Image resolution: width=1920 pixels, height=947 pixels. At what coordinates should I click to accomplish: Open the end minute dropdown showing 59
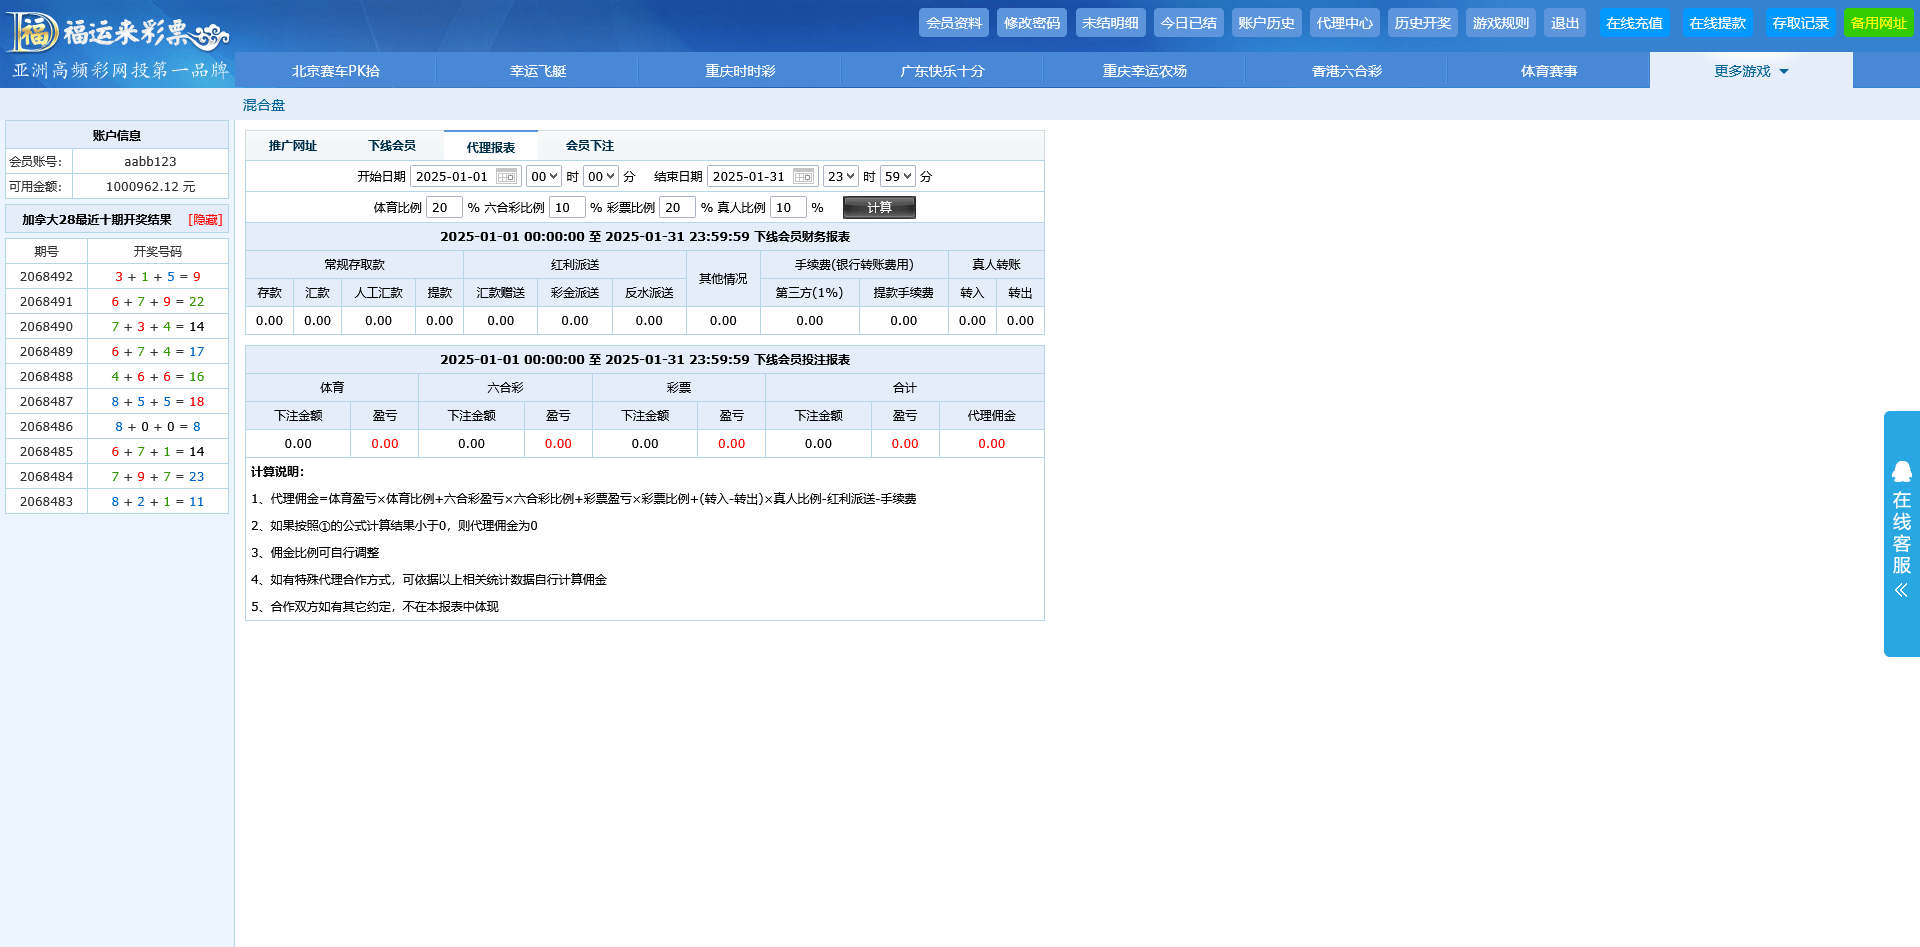(897, 177)
